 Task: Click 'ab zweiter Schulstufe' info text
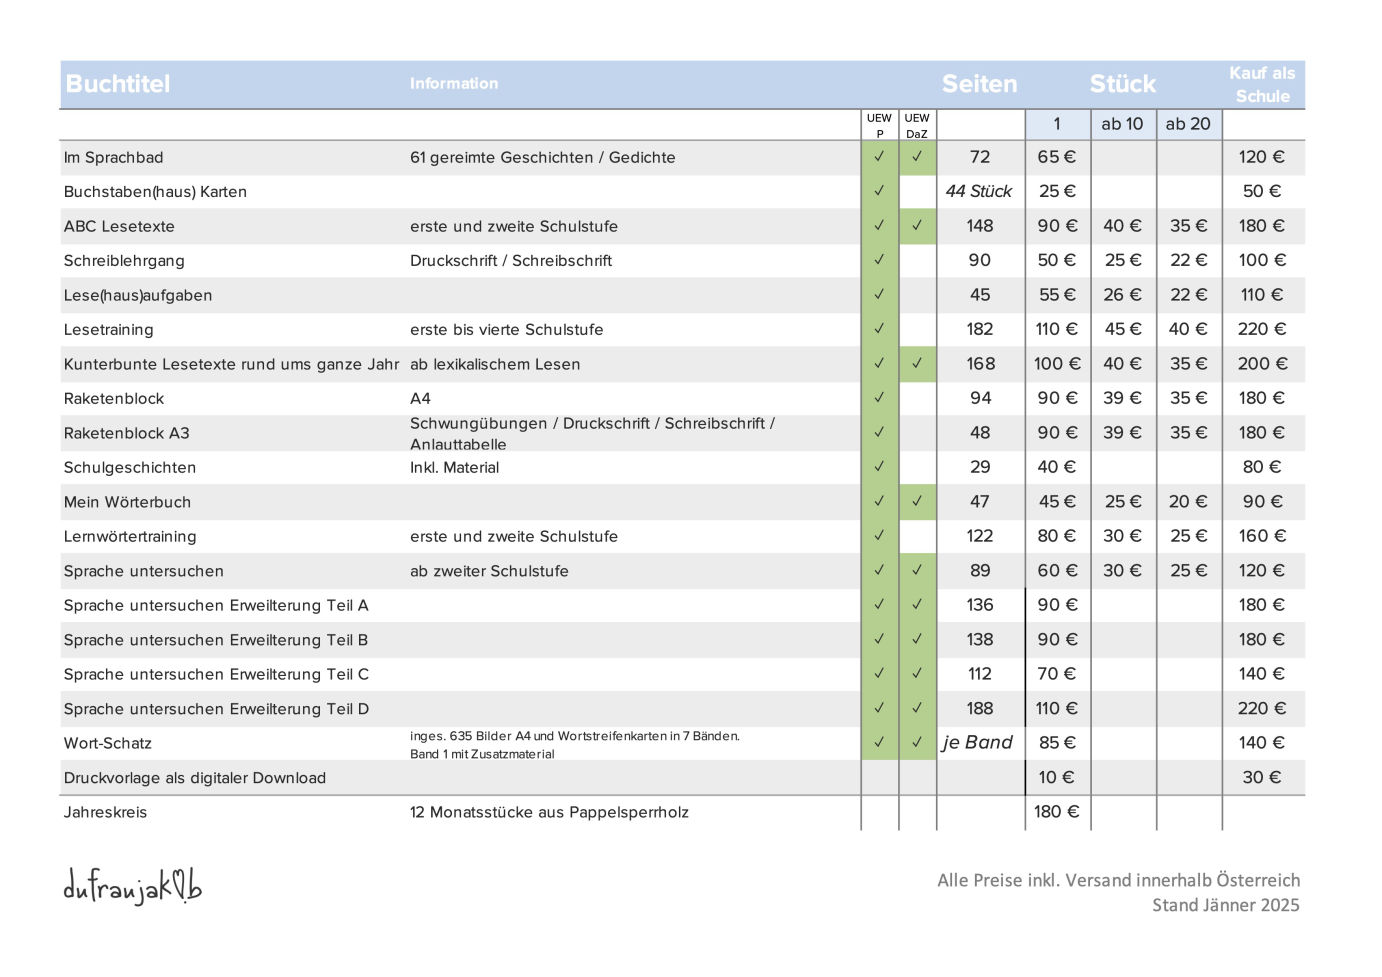[489, 572]
